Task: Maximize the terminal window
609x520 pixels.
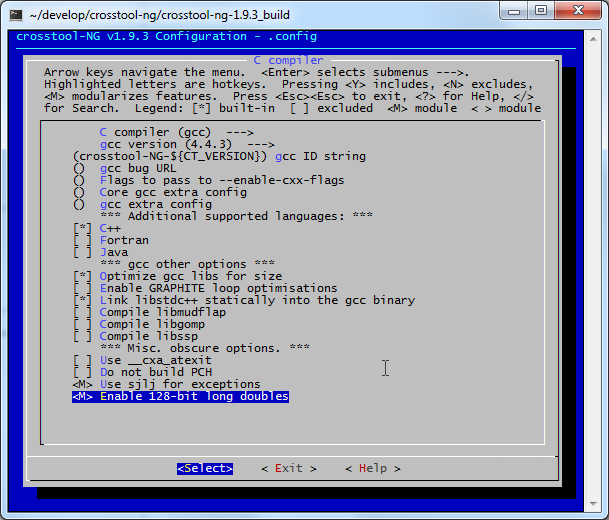Action: (x=541, y=11)
